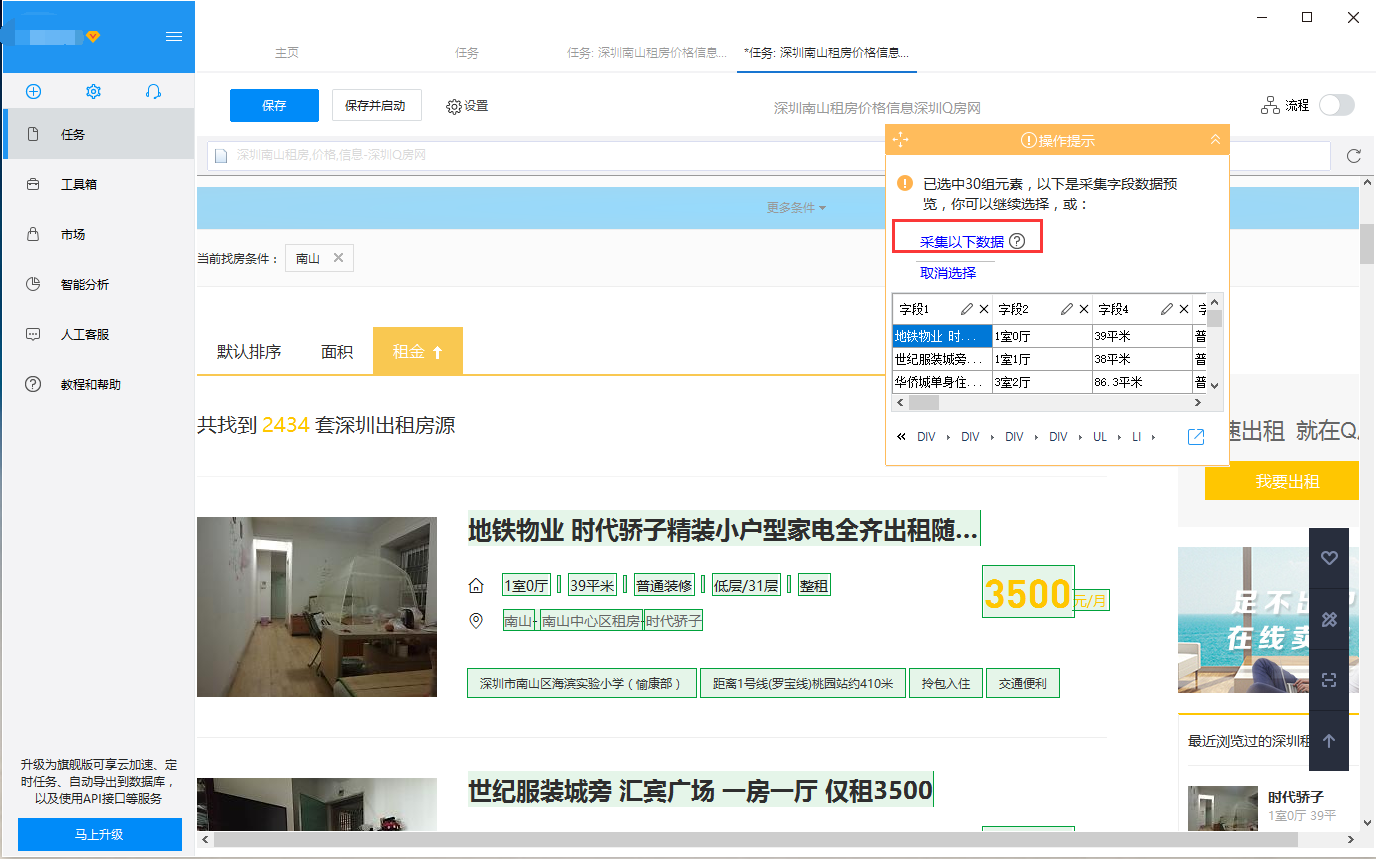The width and height of the screenshot is (1376, 859).
Task: Open task 设置 with the gear
Action: click(467, 106)
